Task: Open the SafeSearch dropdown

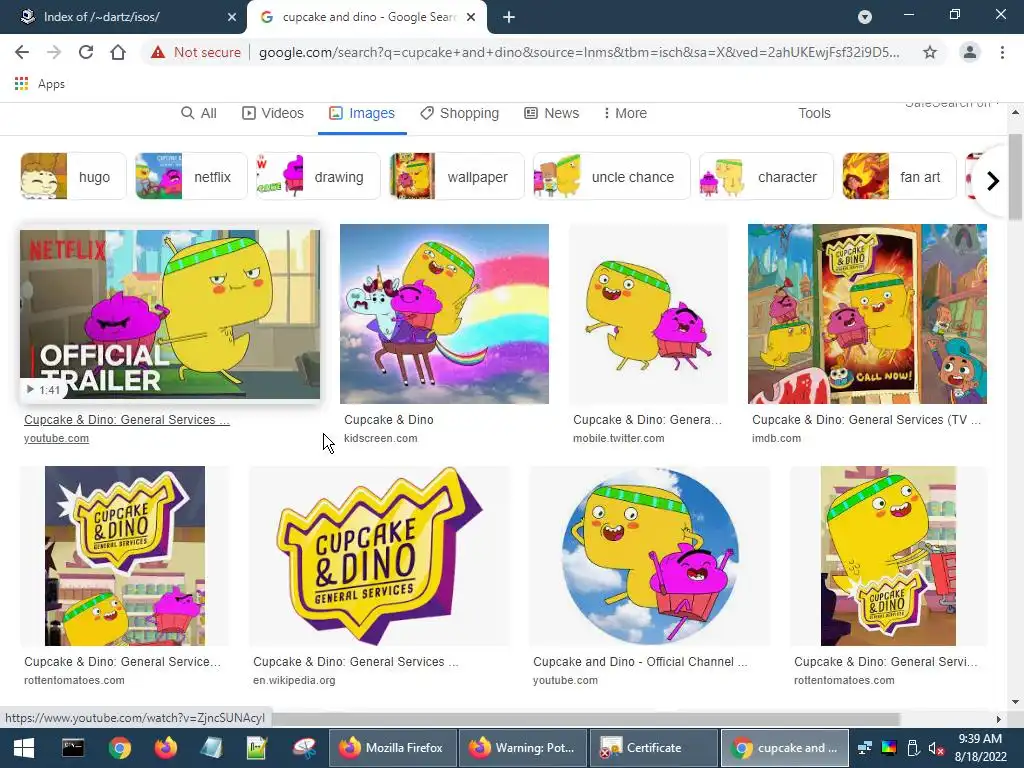Action: coord(952,104)
